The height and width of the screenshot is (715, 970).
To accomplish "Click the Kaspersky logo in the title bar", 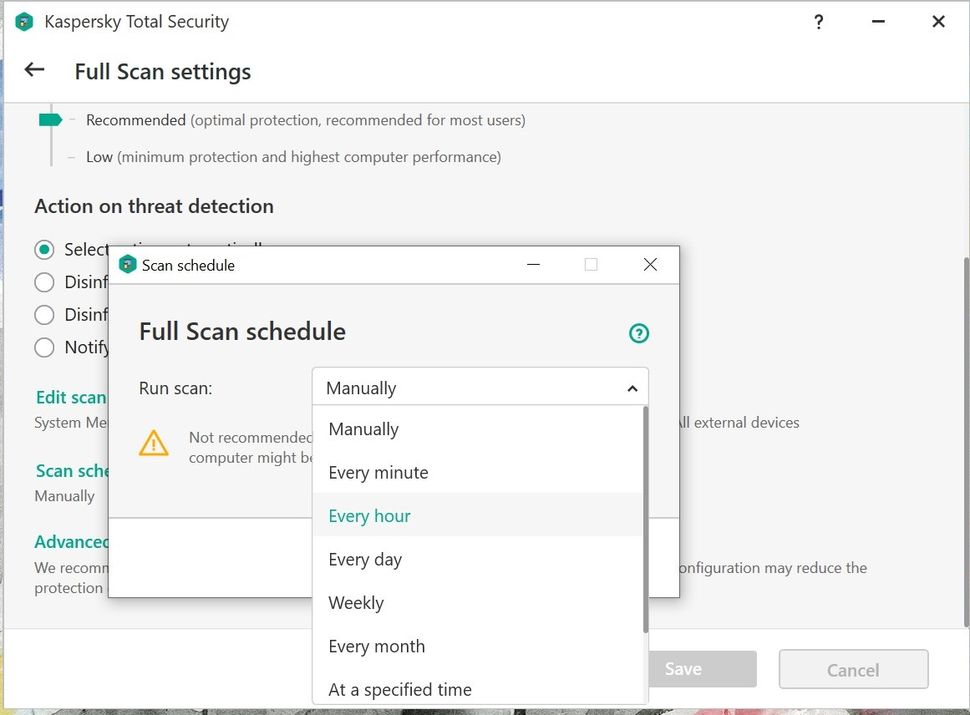I will click(23, 21).
